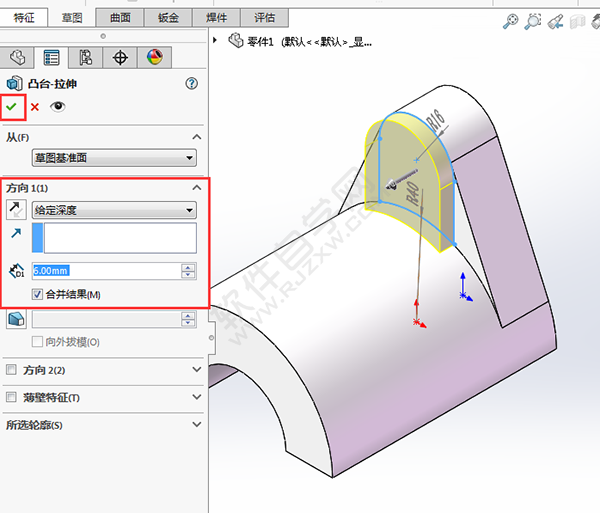Toggle 向外拔模(O) checkbox
Screen dimensions: 600x513
37,342
